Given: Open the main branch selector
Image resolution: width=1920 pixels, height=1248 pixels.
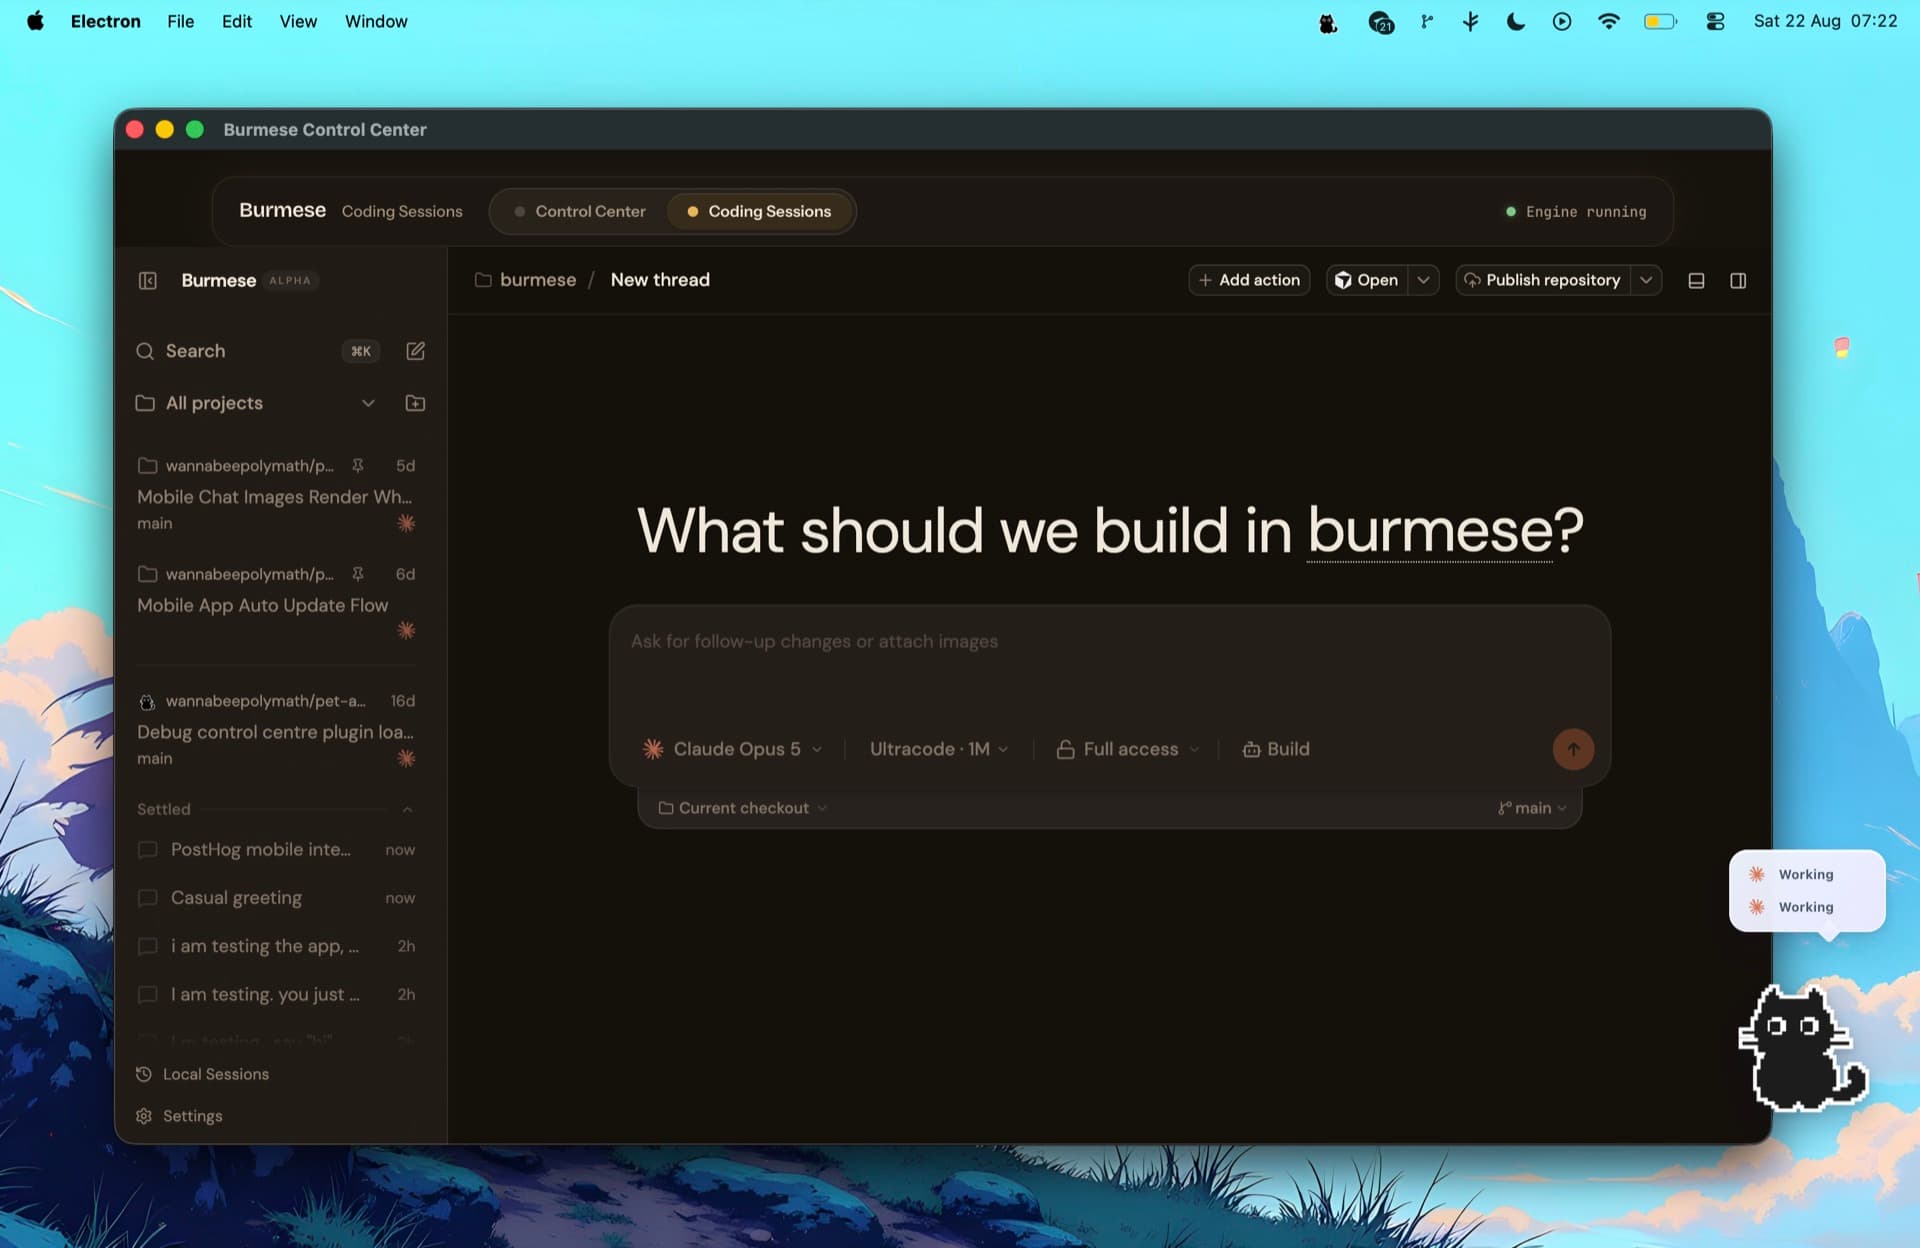Looking at the screenshot, I should tap(1532, 808).
